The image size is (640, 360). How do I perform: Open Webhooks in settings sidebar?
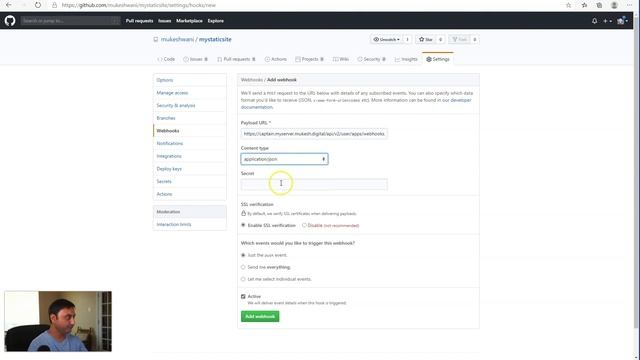190,131
